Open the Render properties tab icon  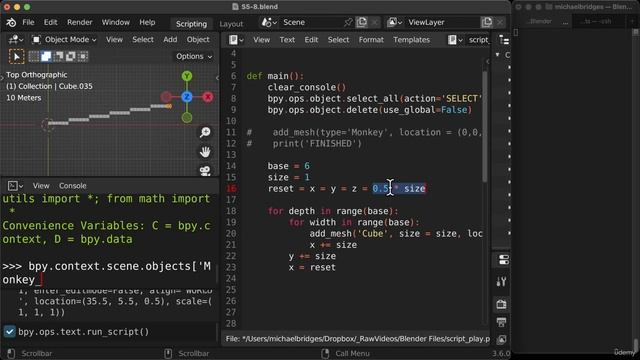point(502,304)
